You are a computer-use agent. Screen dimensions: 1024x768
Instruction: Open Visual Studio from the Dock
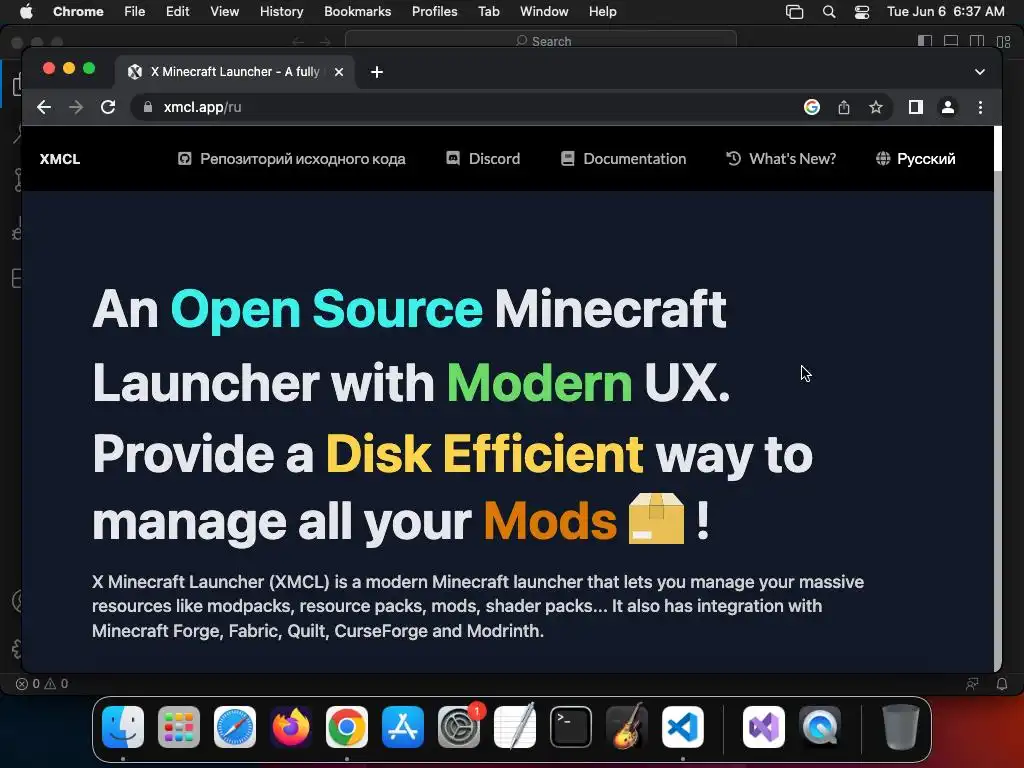[764, 727]
